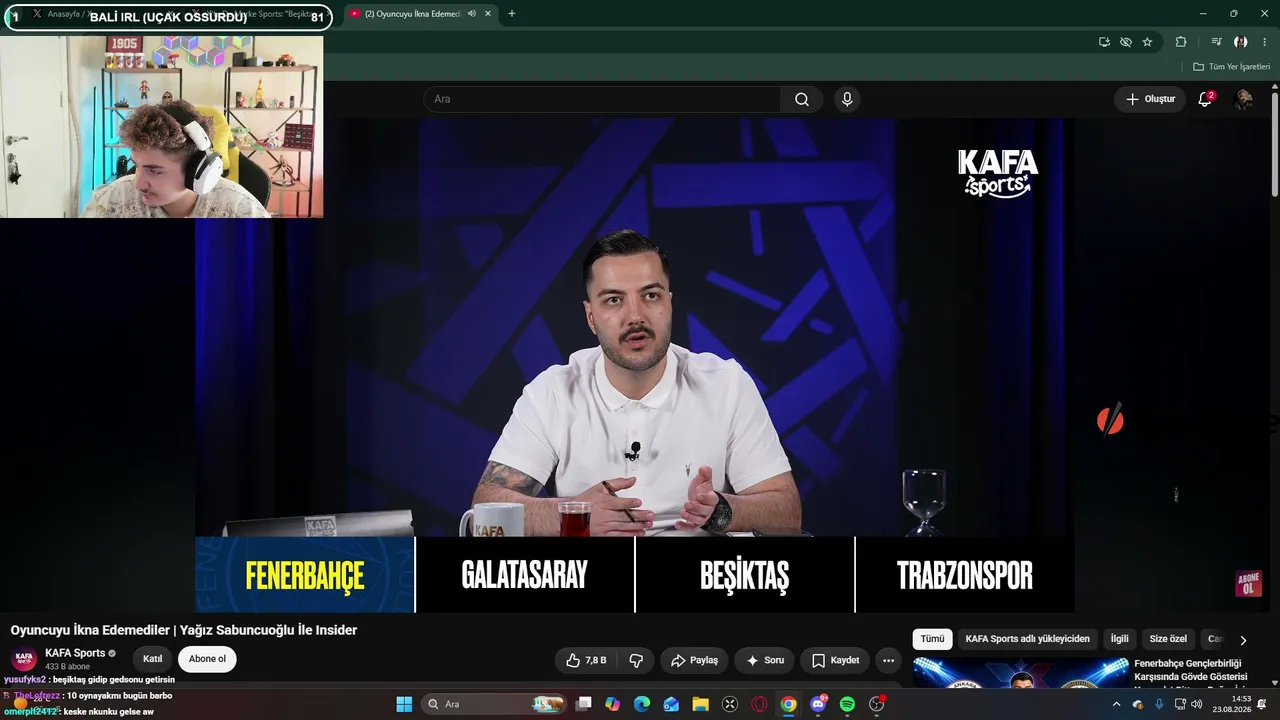Viewport: 1280px width, 720px height.
Task: Open the KAFA Sports channel avatar
Action: pos(25,659)
